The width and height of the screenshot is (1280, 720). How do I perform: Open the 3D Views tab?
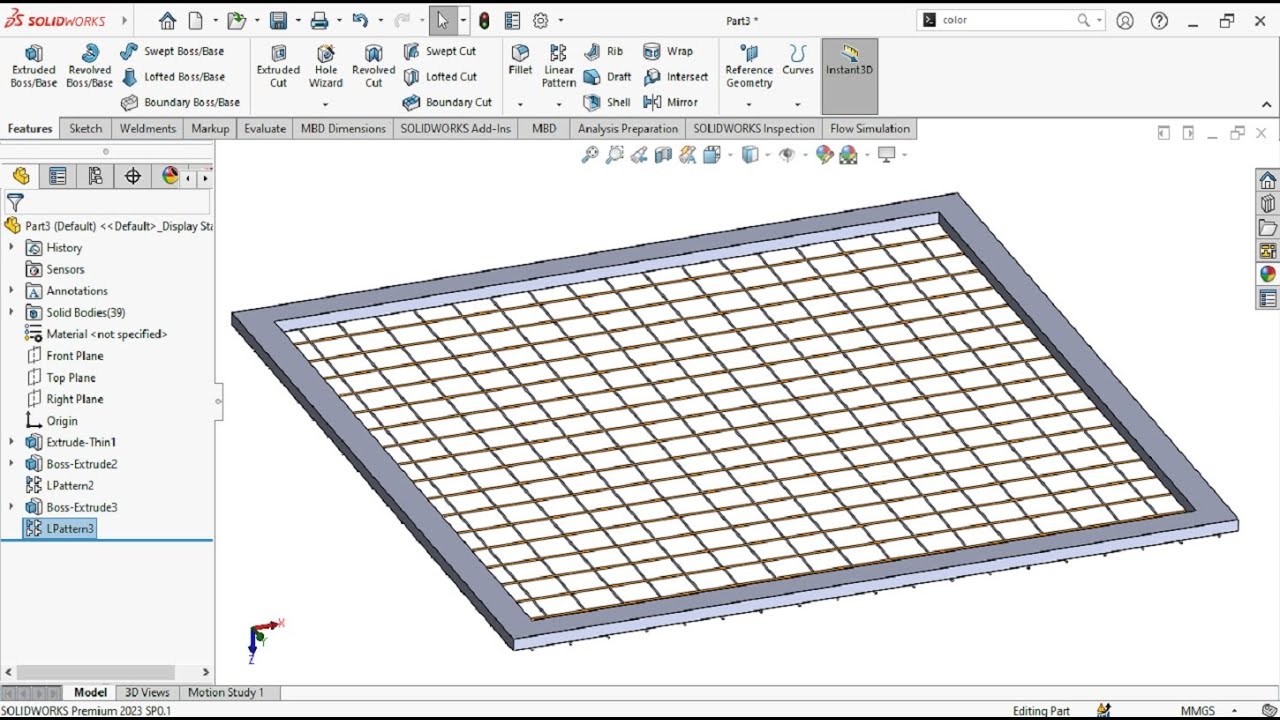(147, 692)
